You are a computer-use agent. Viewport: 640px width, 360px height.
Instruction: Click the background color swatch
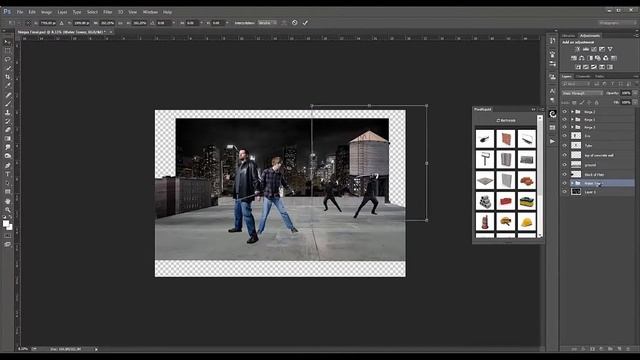click(x=10, y=227)
